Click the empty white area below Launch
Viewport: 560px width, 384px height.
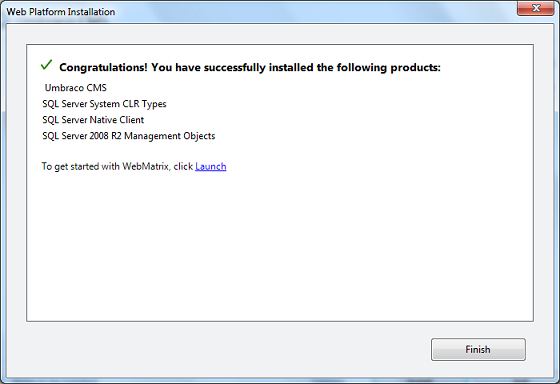pyautogui.click(x=280, y=246)
